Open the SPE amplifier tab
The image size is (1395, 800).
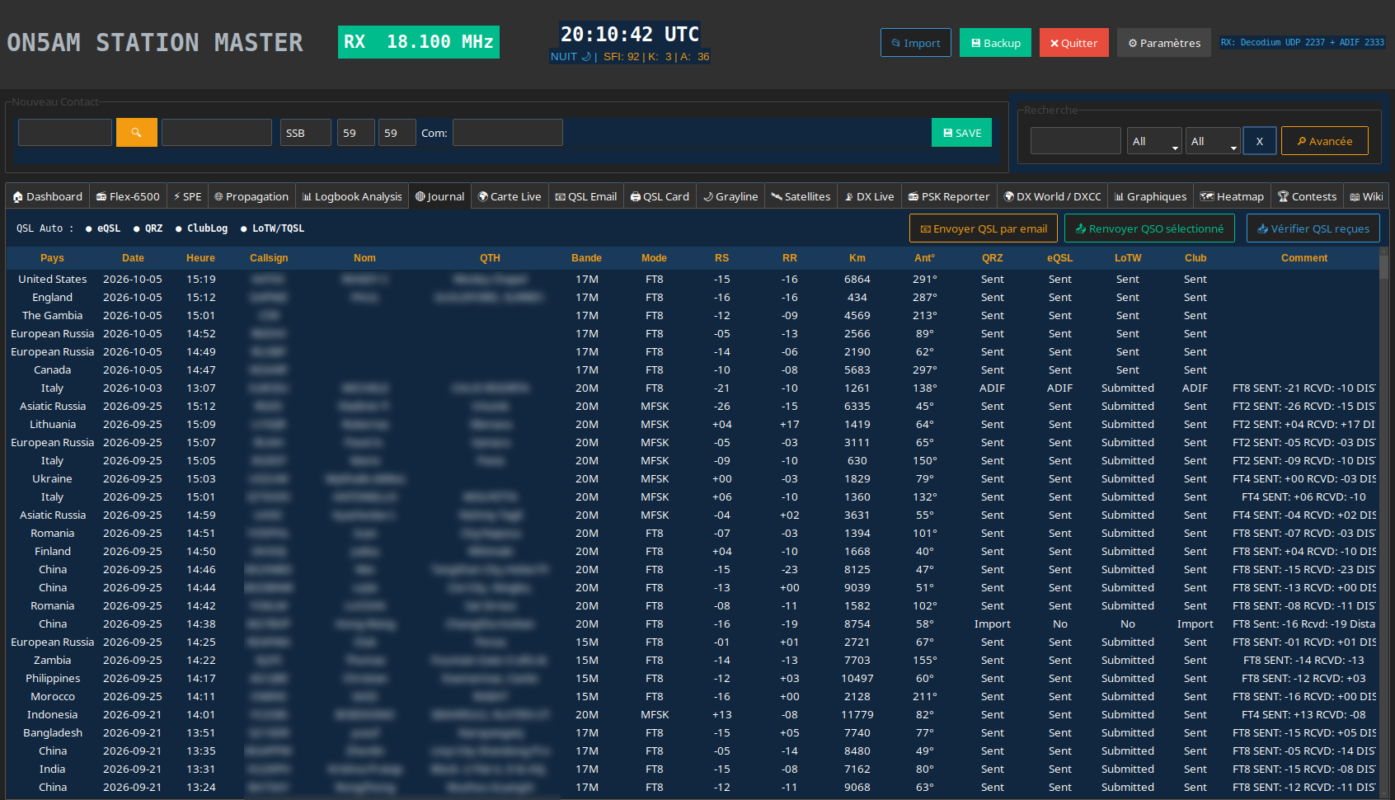[187, 197]
